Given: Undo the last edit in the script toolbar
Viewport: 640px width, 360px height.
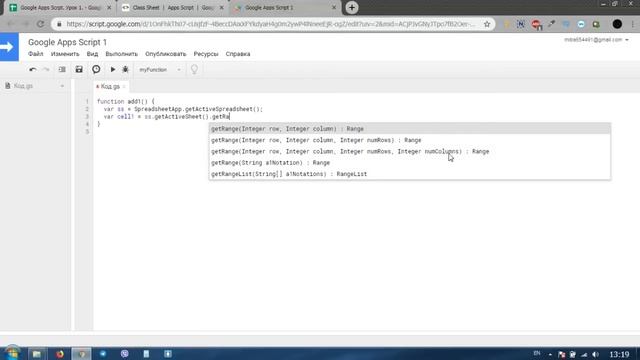Looking at the screenshot, I should (33, 70).
